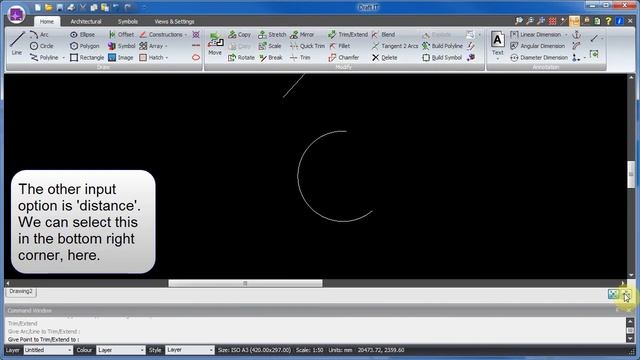Viewport: 640px width, 360px height.
Task: Open a file via folder icon
Action: pyautogui.click(x=49, y=7)
